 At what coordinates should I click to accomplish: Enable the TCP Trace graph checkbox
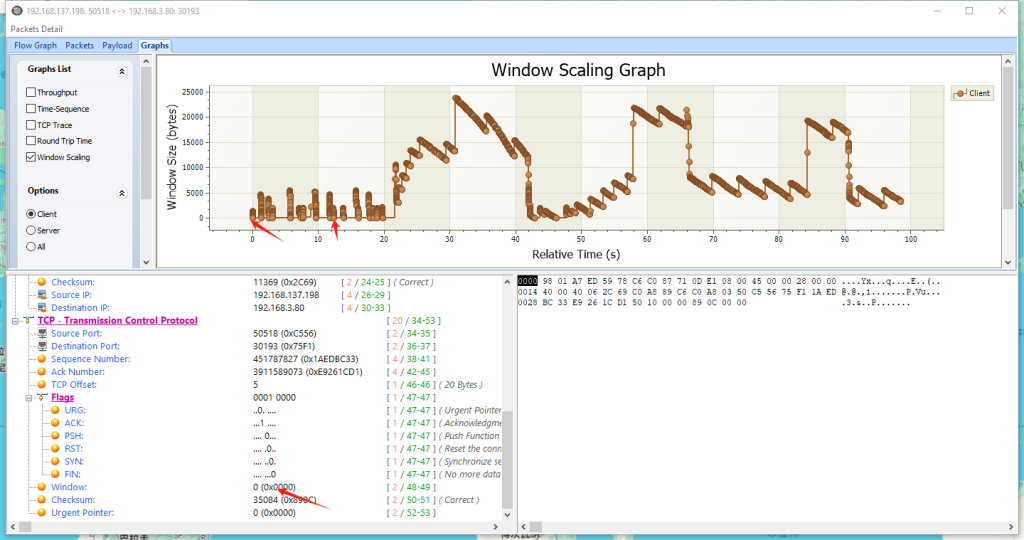pos(31,125)
